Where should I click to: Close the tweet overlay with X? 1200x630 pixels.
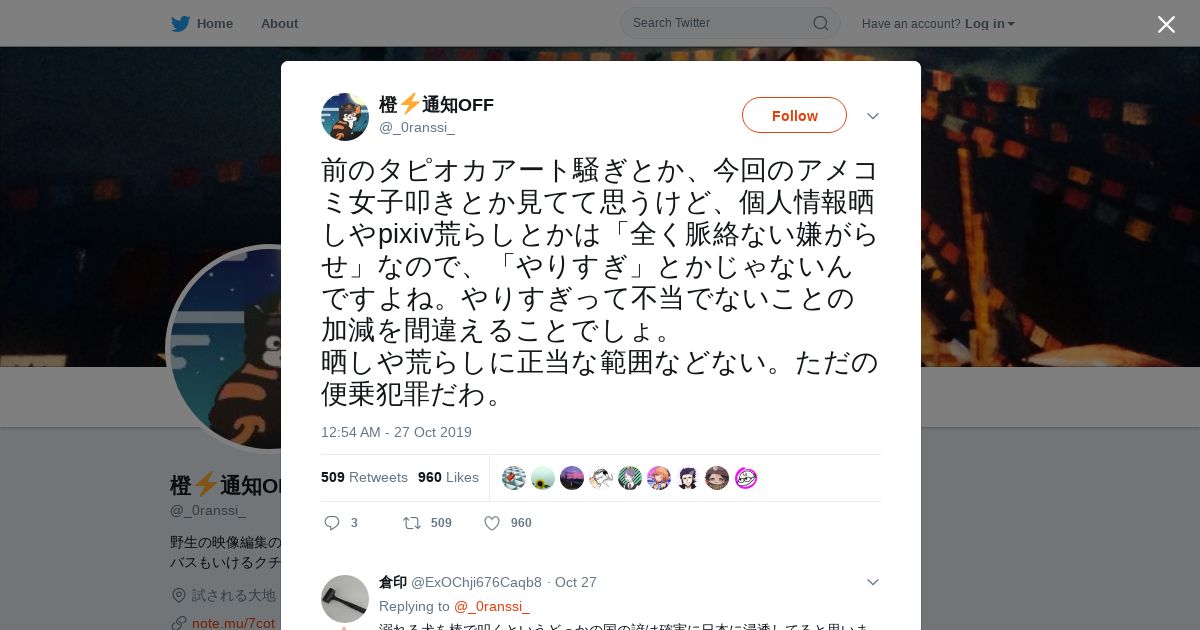[1166, 24]
